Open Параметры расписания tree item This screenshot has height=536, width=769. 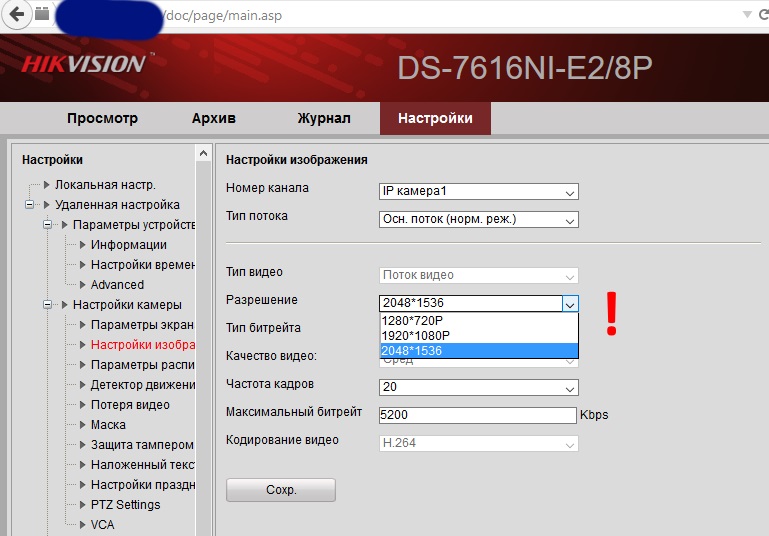(143, 365)
